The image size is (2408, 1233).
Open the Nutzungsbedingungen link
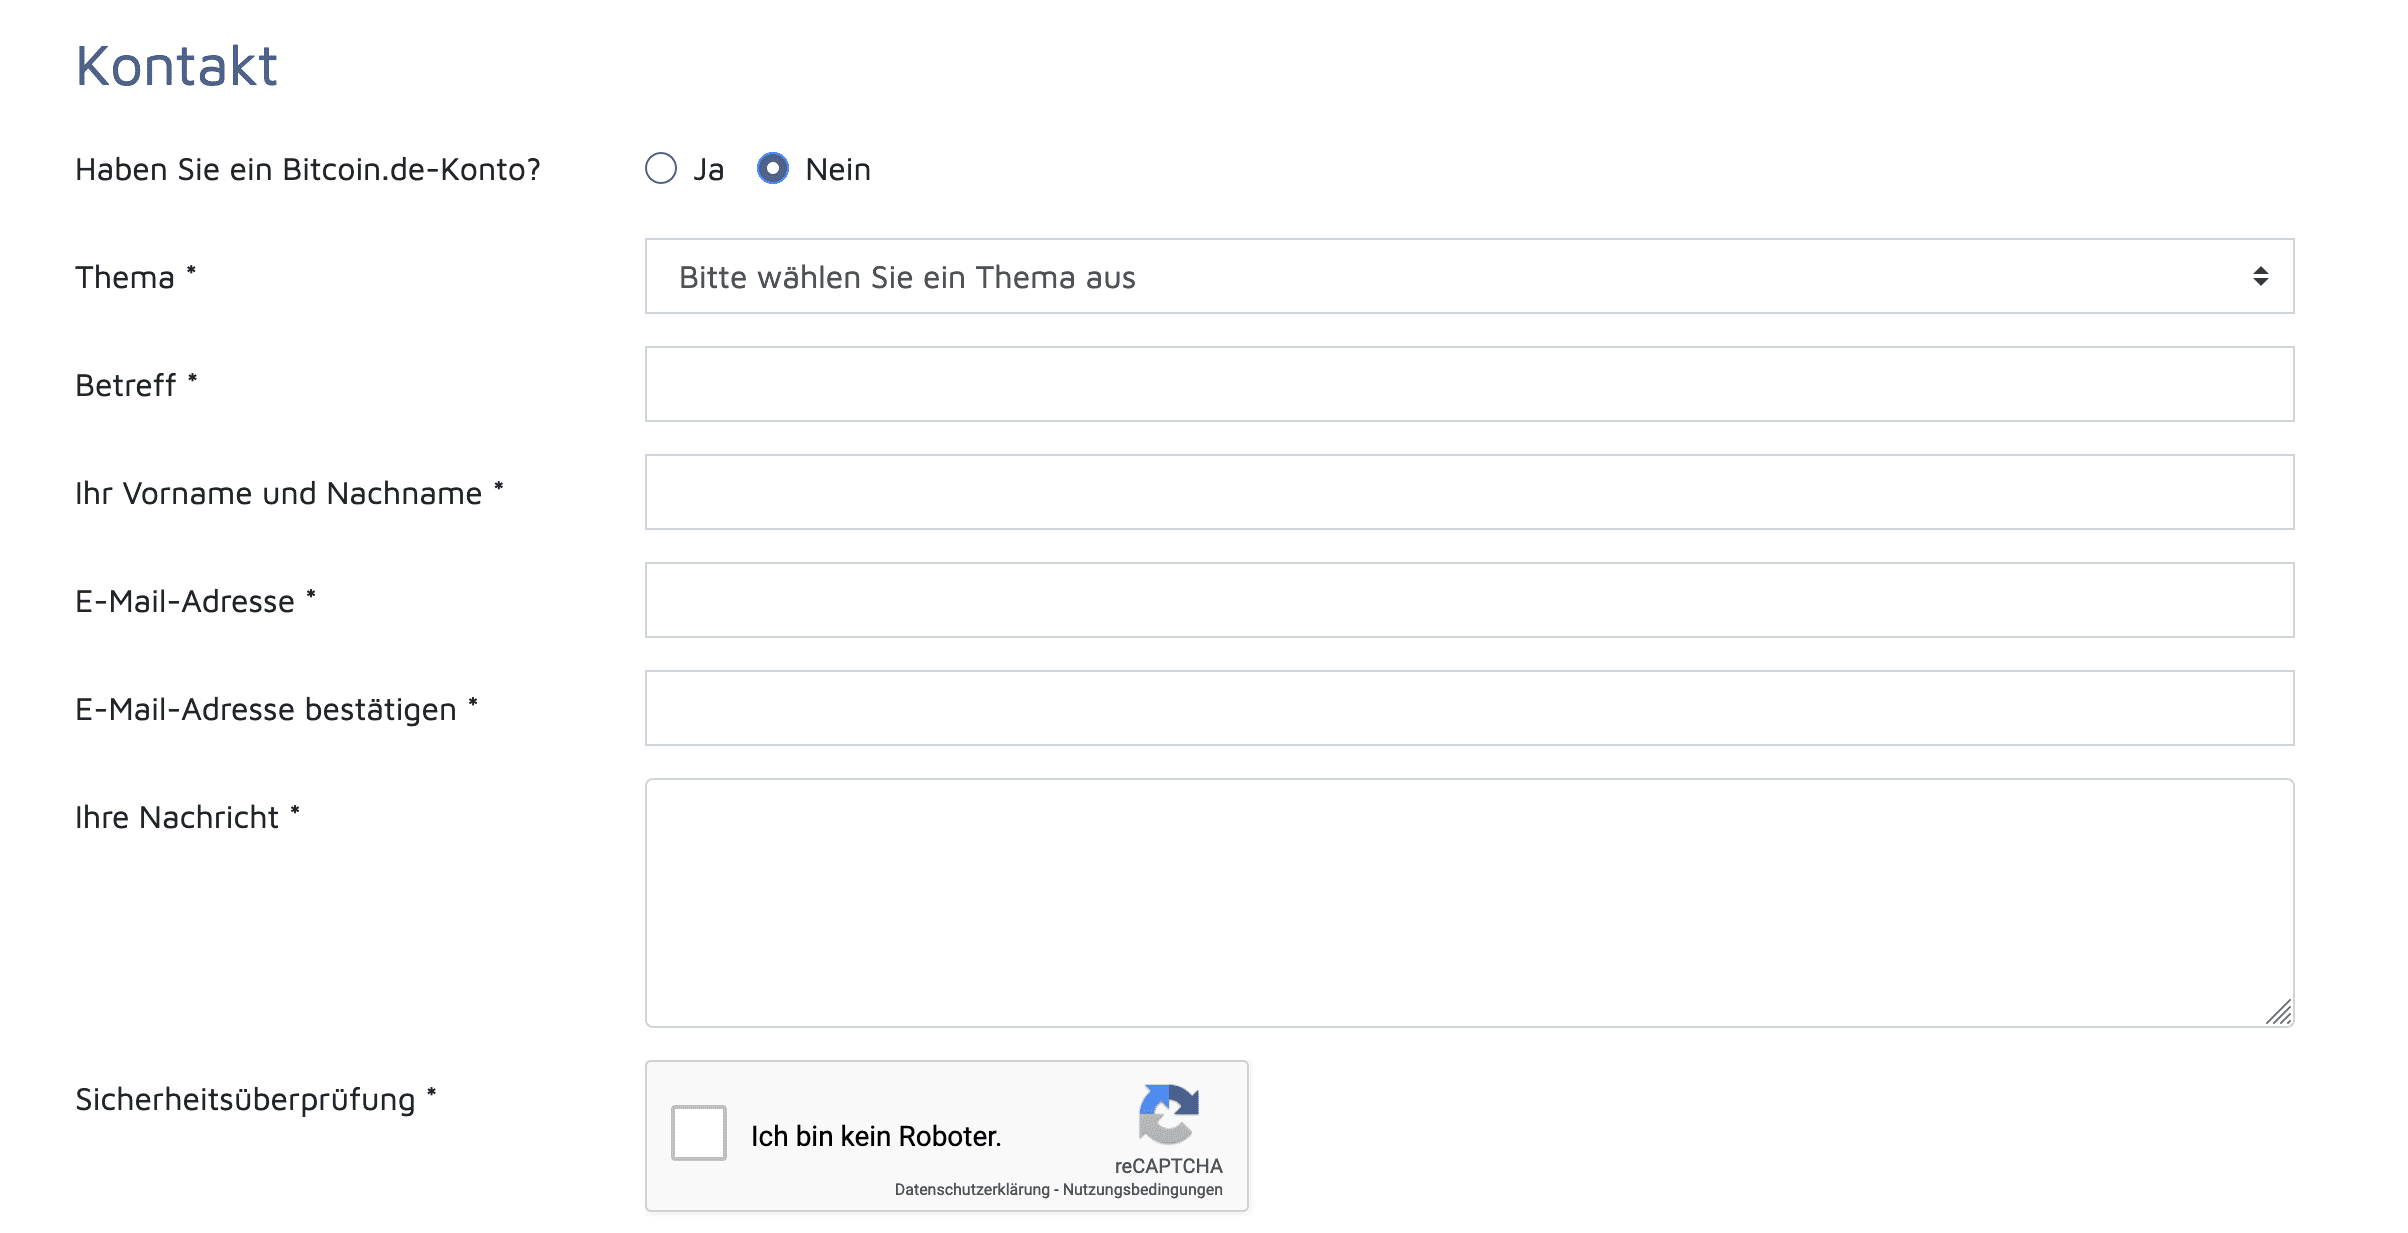click(x=1142, y=1189)
